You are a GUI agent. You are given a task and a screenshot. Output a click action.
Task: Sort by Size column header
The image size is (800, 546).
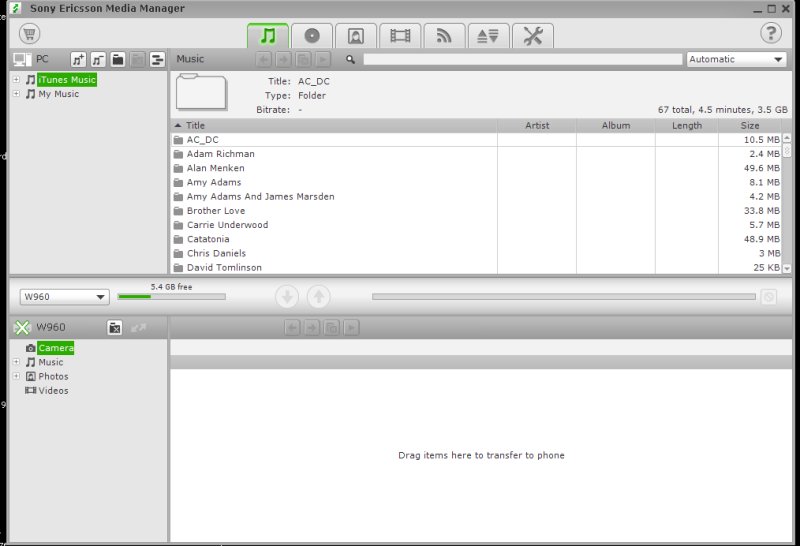pyautogui.click(x=749, y=126)
